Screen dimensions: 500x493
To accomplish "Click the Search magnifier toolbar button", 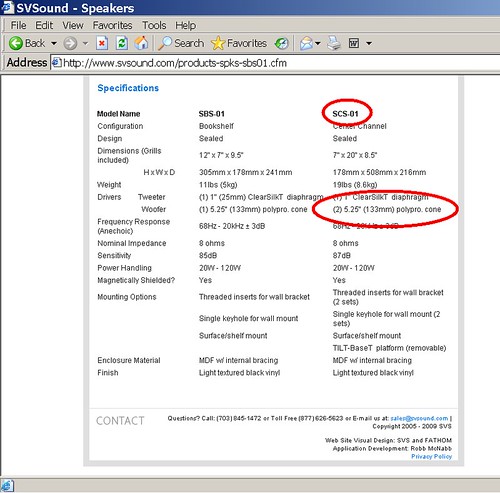I will [x=181, y=43].
